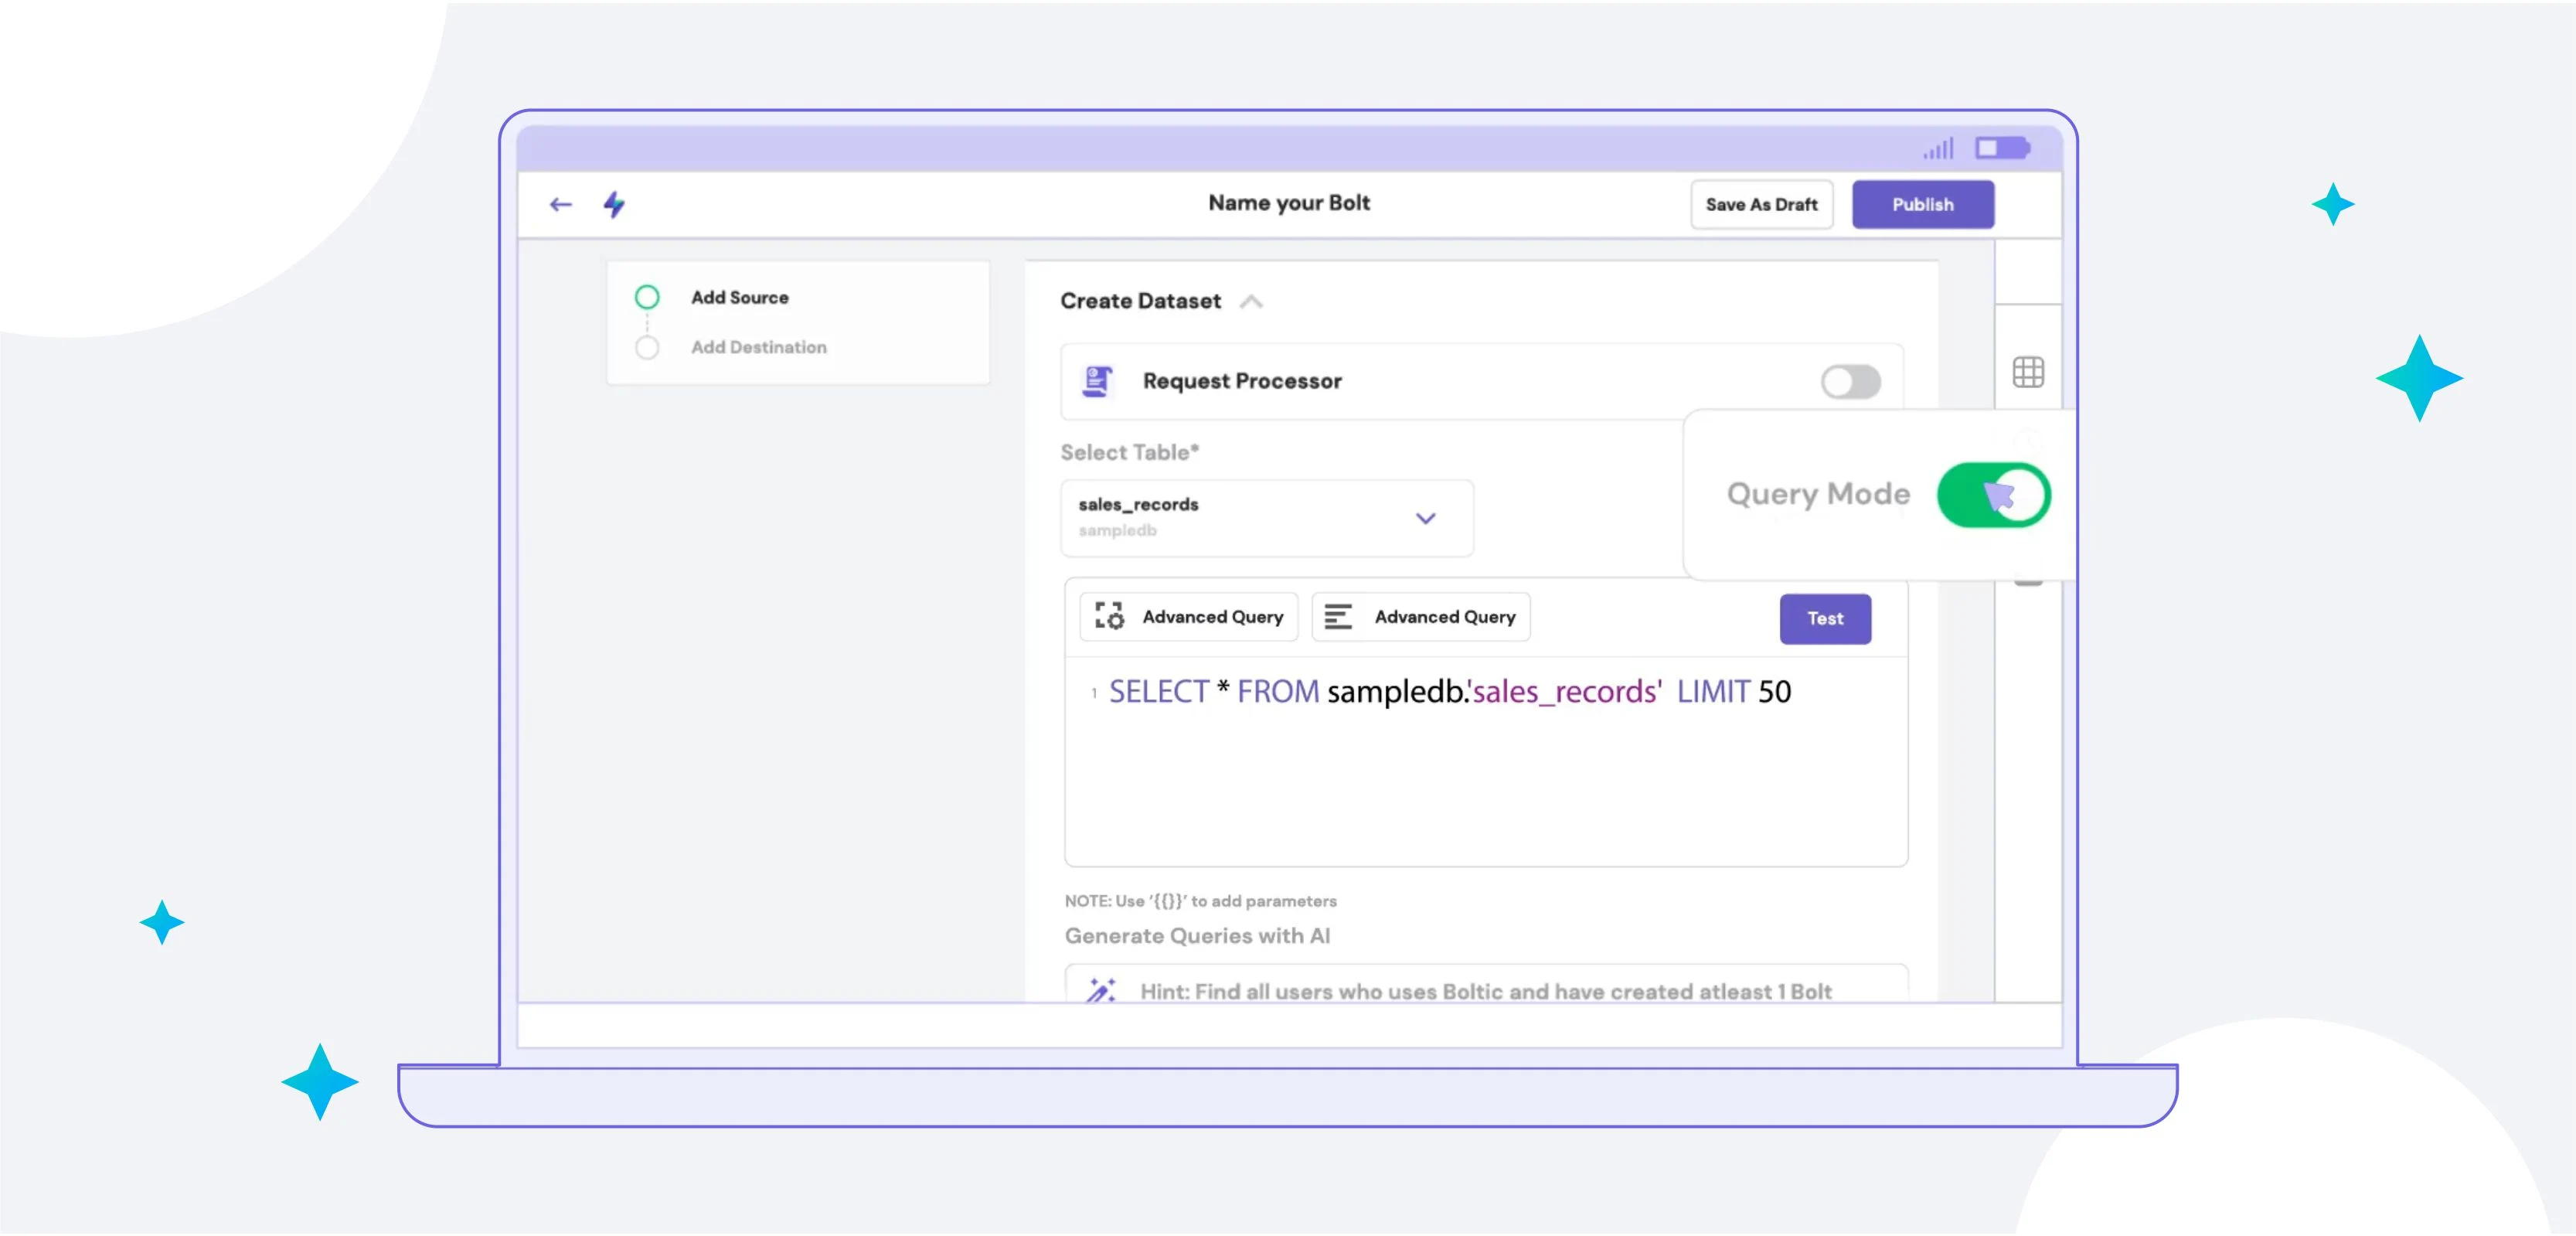This screenshot has width=2576, height=1236.
Task: Switch to the Add Source step
Action: [x=647, y=296]
